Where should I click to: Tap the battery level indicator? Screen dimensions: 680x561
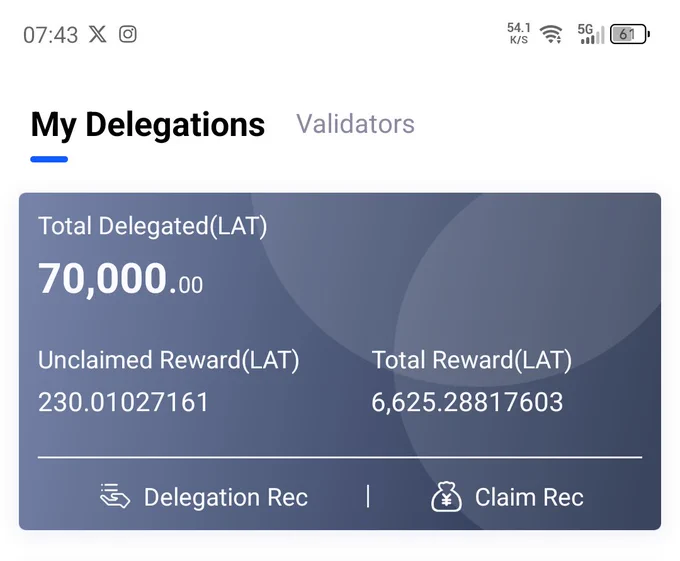[x=630, y=34]
